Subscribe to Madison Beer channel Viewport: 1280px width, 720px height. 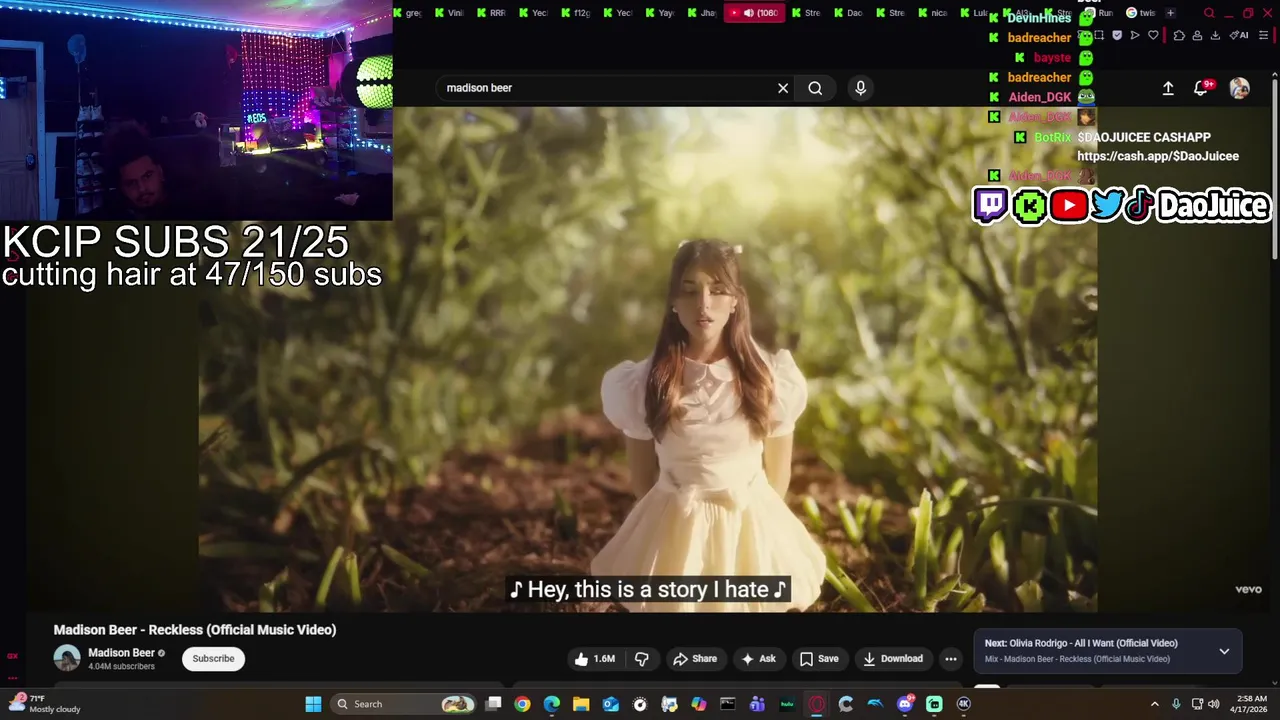pyautogui.click(x=213, y=659)
